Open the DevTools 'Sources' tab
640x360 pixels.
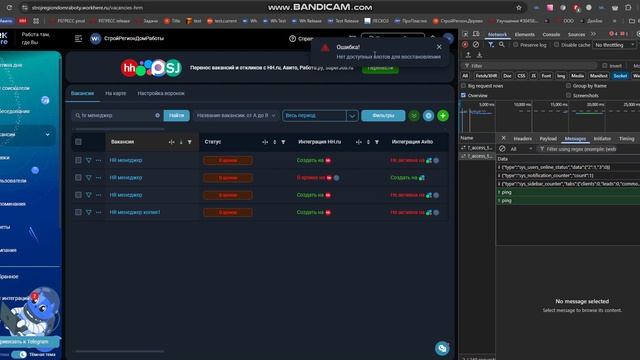pyautogui.click(x=576, y=35)
